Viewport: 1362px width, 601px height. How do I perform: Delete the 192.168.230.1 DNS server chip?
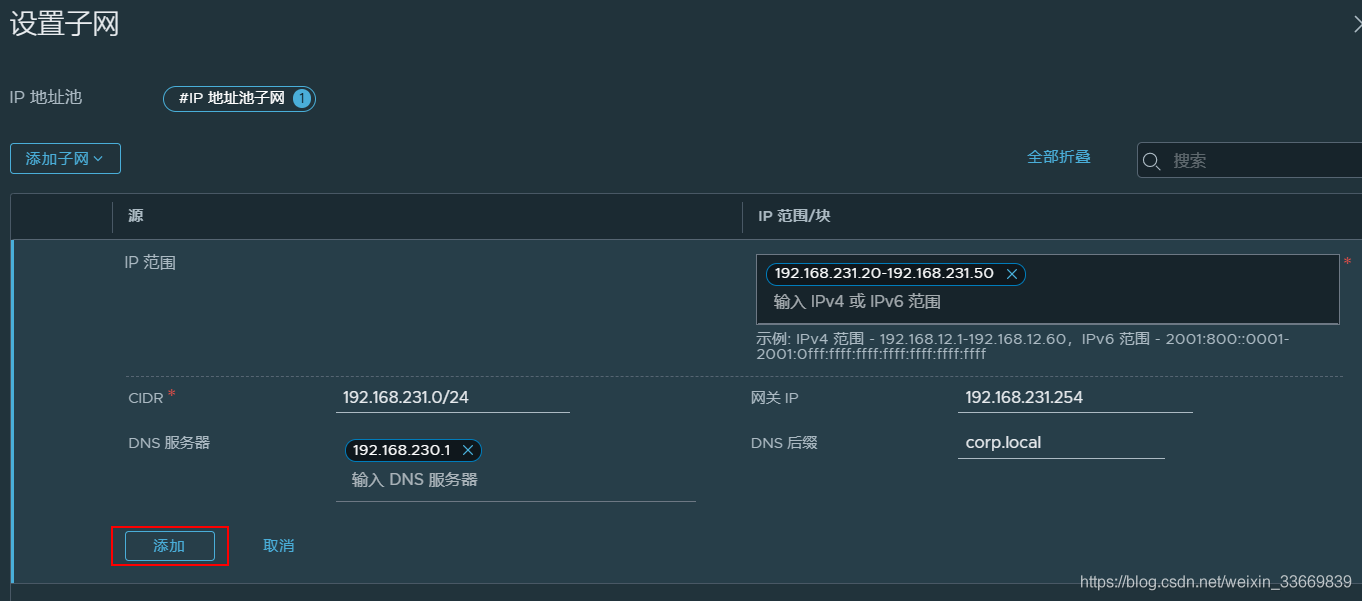pos(467,451)
